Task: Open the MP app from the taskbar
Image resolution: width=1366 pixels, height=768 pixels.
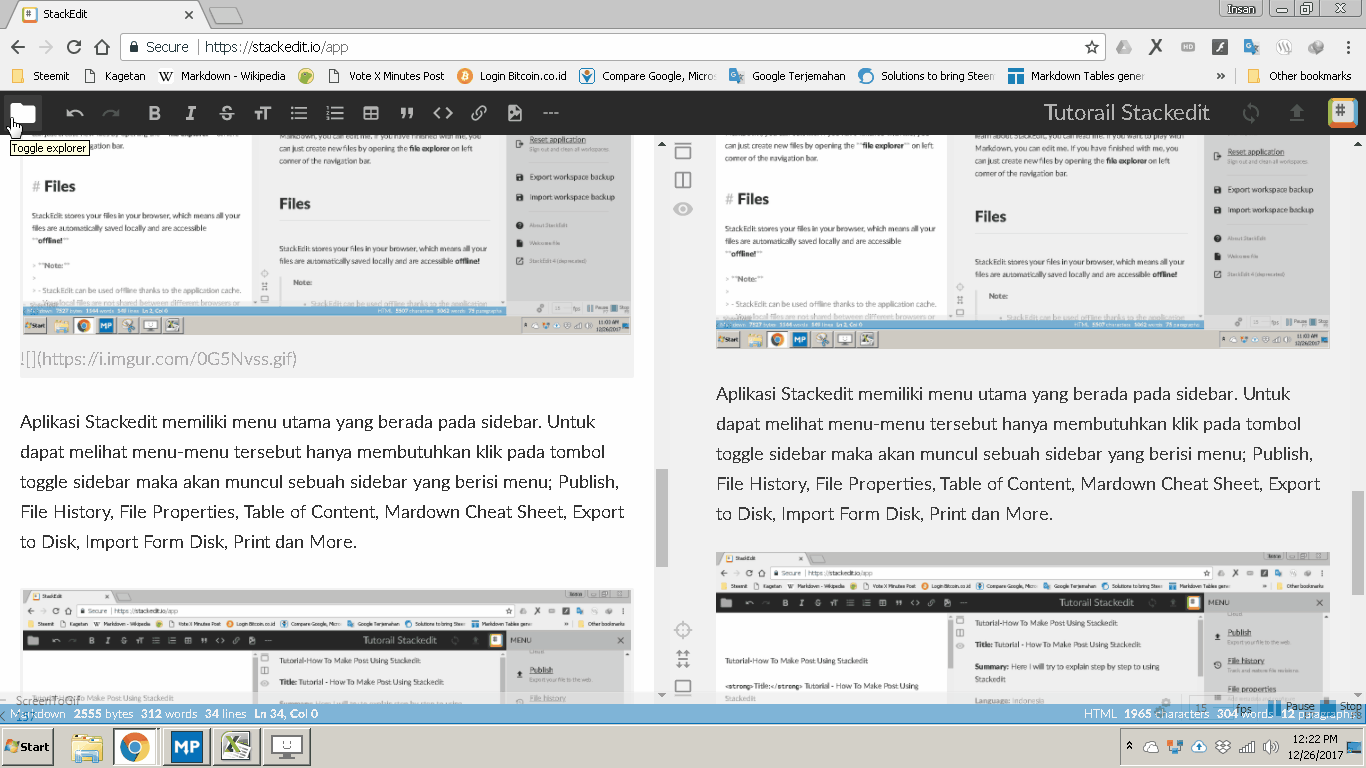Action: click(186, 746)
